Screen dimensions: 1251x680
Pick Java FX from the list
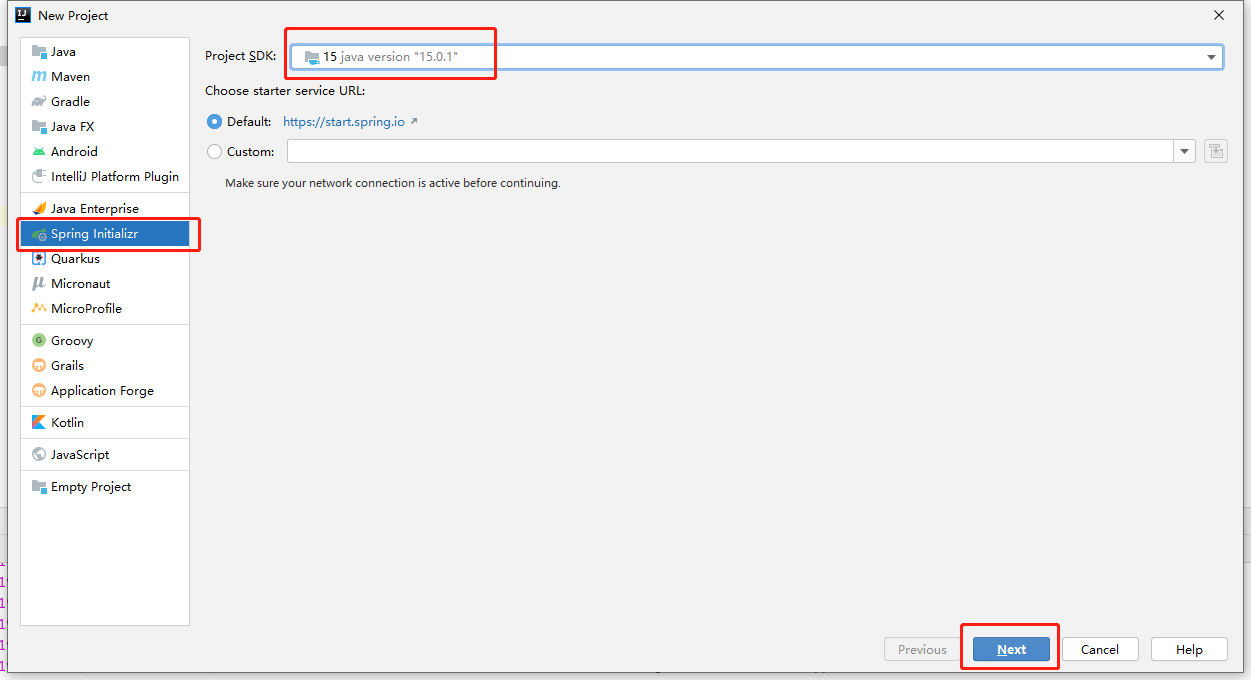point(105,127)
